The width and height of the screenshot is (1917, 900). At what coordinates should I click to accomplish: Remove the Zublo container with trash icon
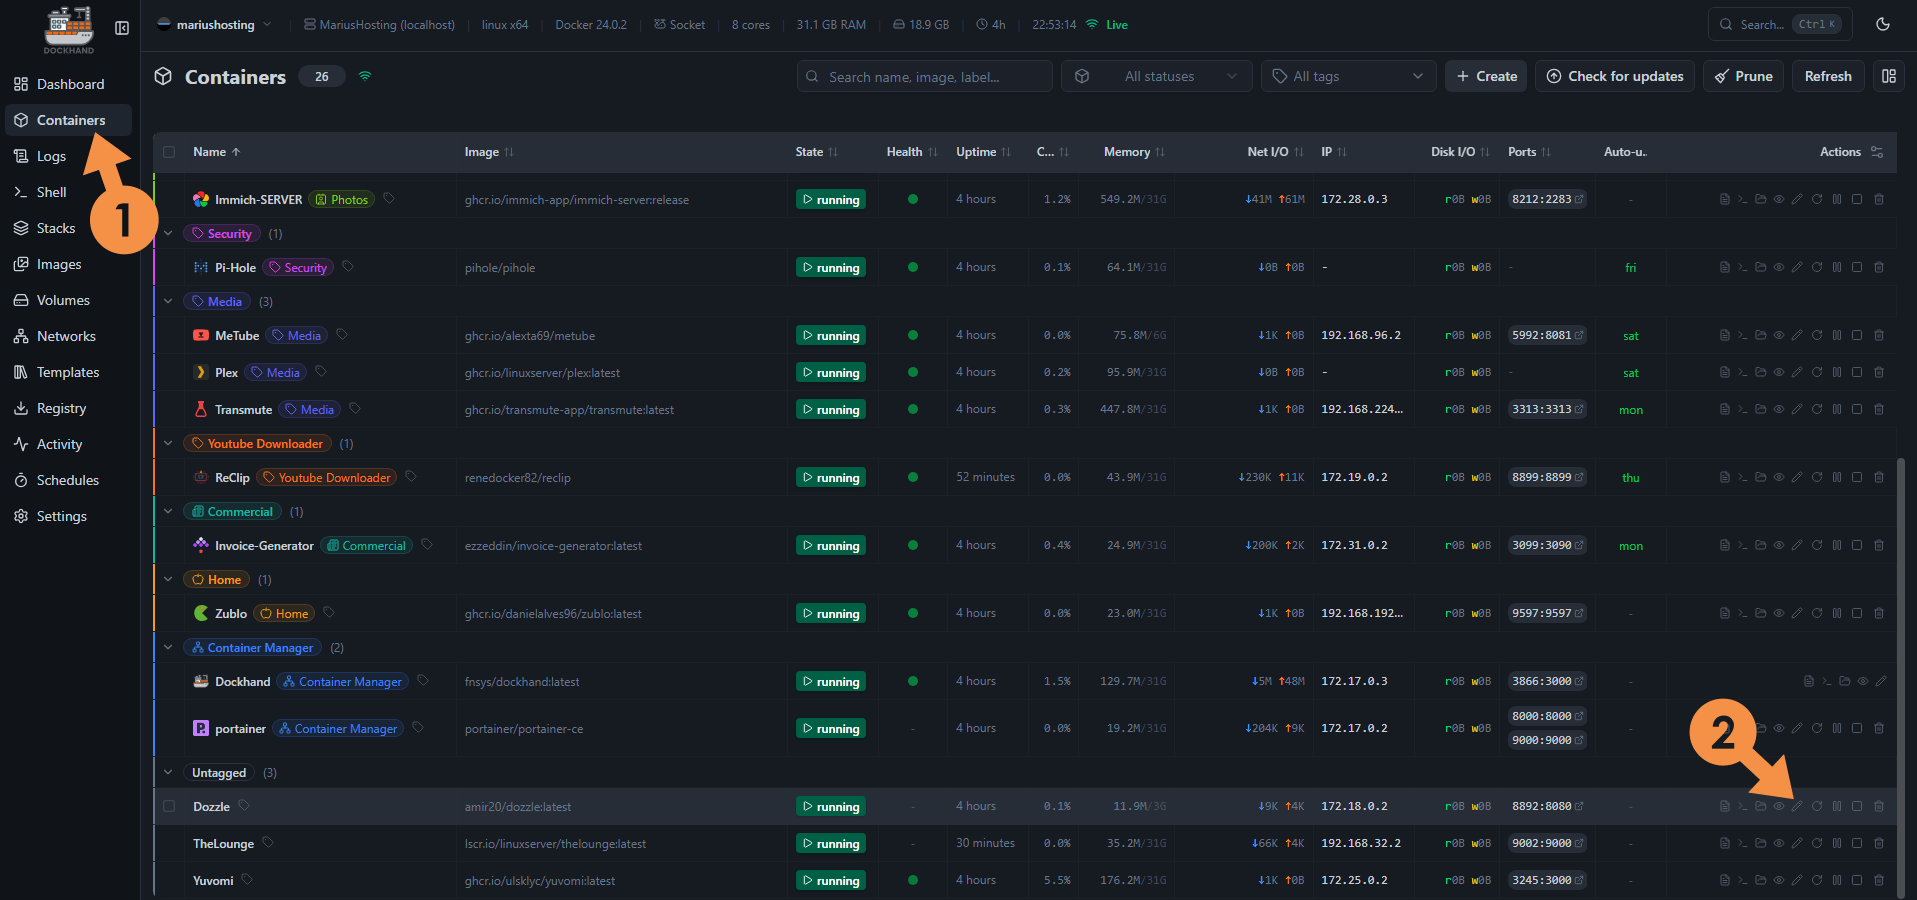[1879, 613]
